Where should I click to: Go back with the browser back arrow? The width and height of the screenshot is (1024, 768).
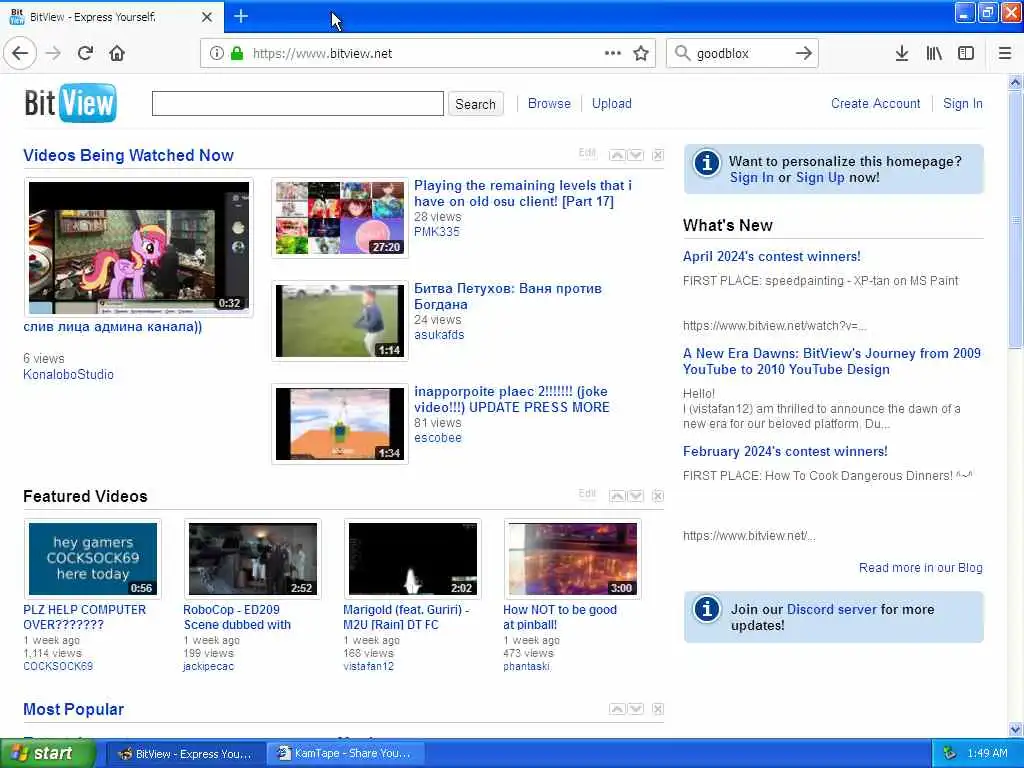(x=20, y=54)
